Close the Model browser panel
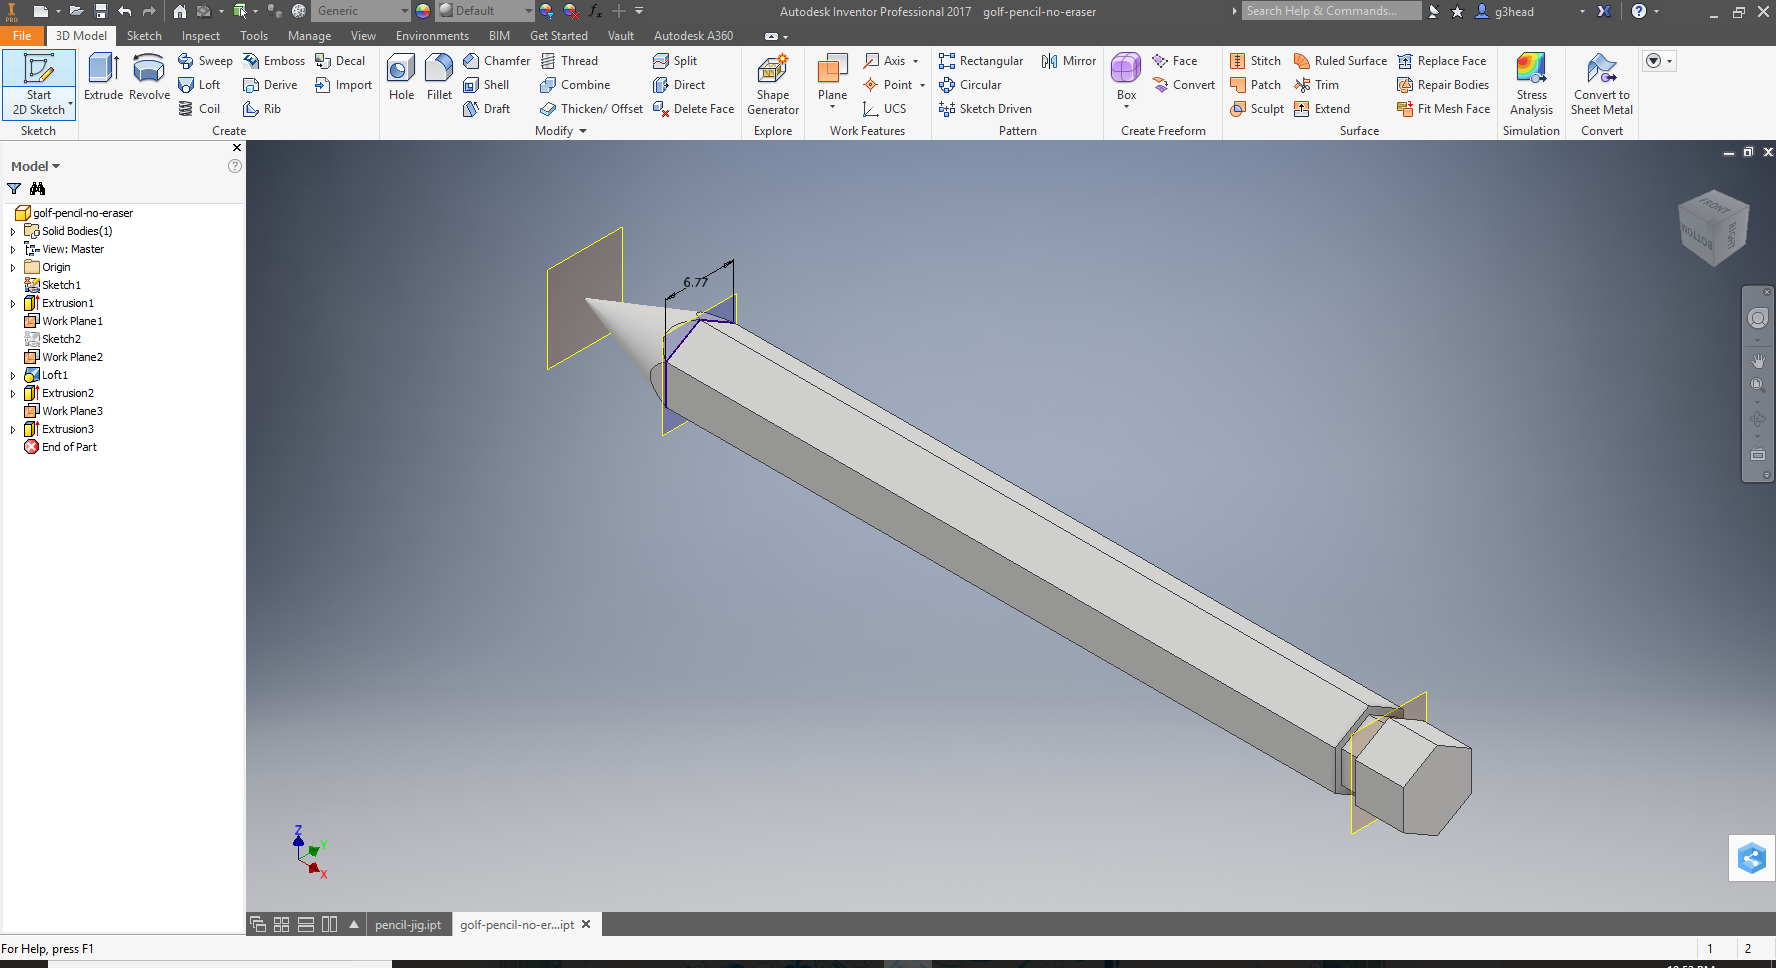This screenshot has width=1776, height=968. (x=237, y=148)
